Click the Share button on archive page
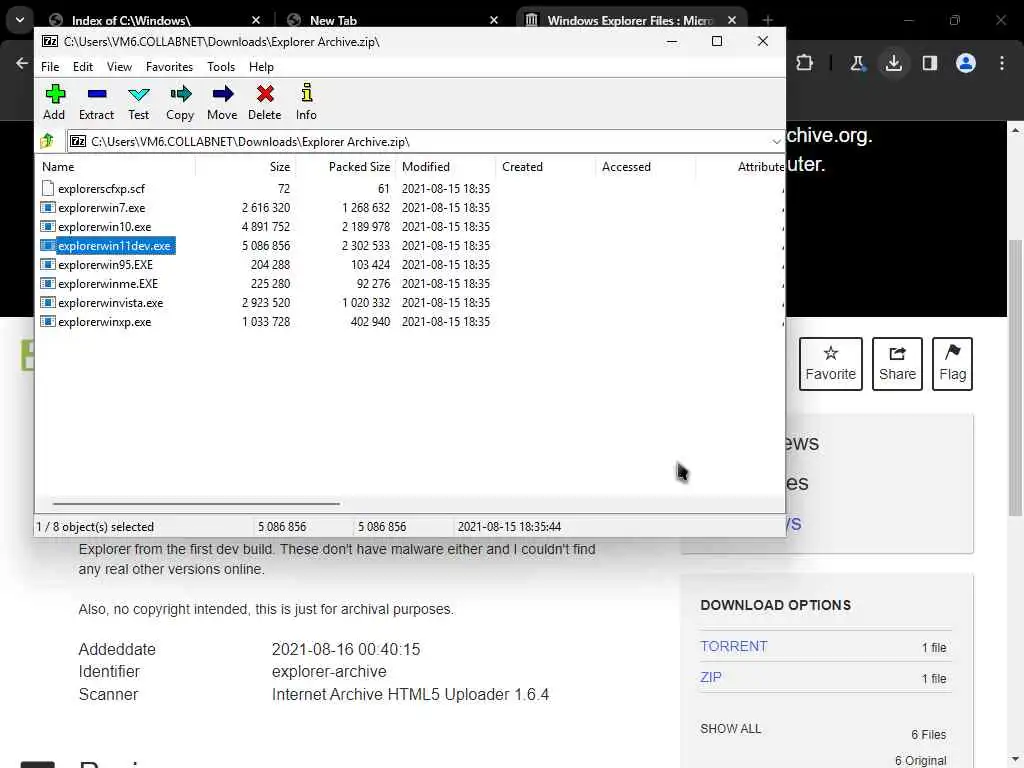This screenshot has height=768, width=1024. [897, 364]
